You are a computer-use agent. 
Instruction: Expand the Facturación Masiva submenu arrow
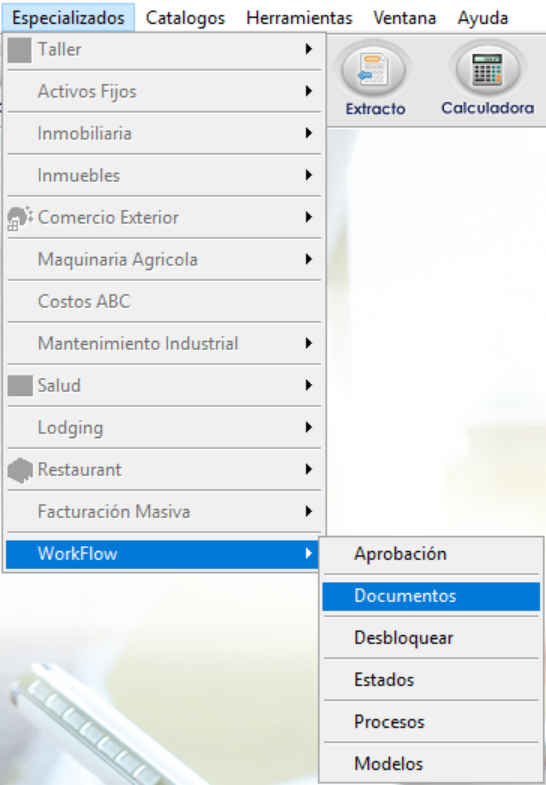(309, 512)
